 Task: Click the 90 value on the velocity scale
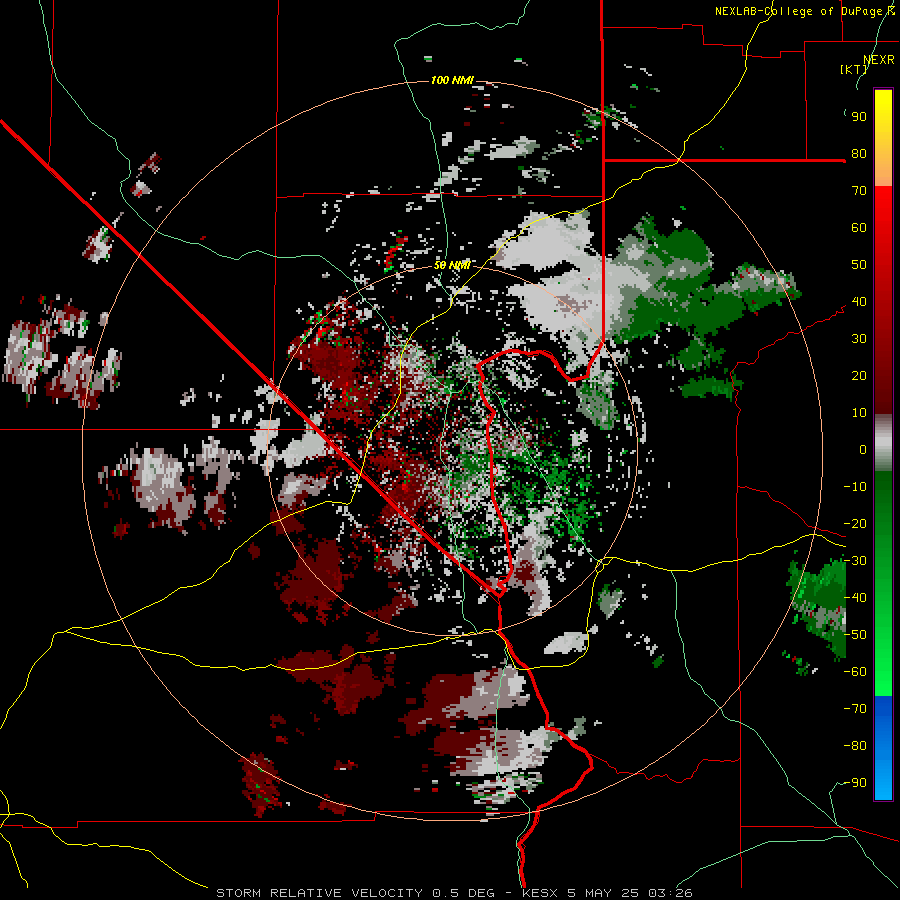coord(859,117)
